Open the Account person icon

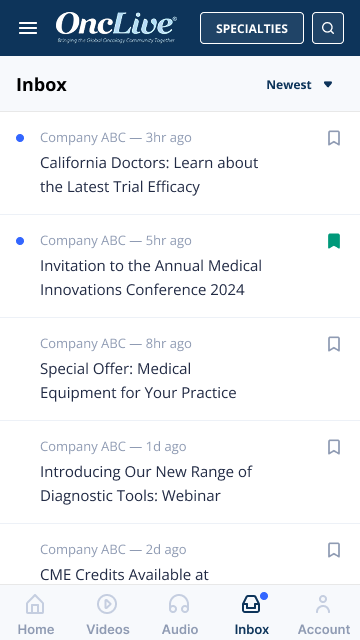click(323, 604)
